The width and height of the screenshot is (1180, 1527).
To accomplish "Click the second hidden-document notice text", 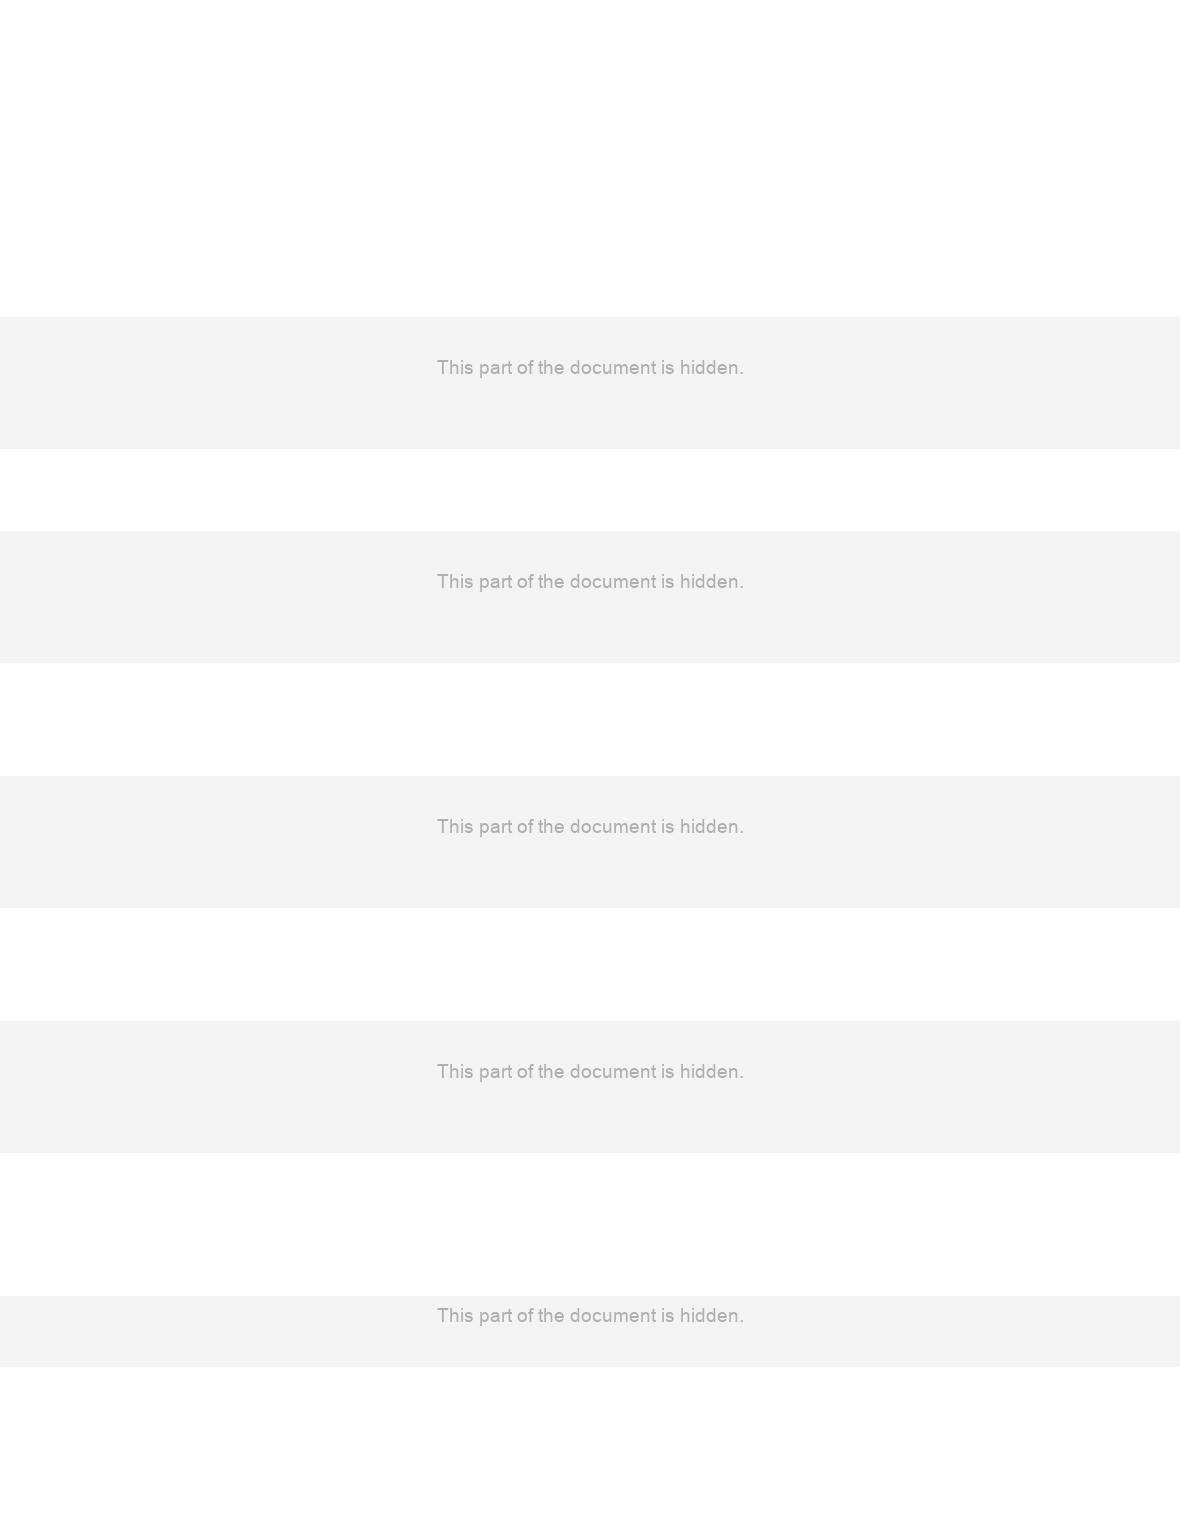I will [x=590, y=582].
